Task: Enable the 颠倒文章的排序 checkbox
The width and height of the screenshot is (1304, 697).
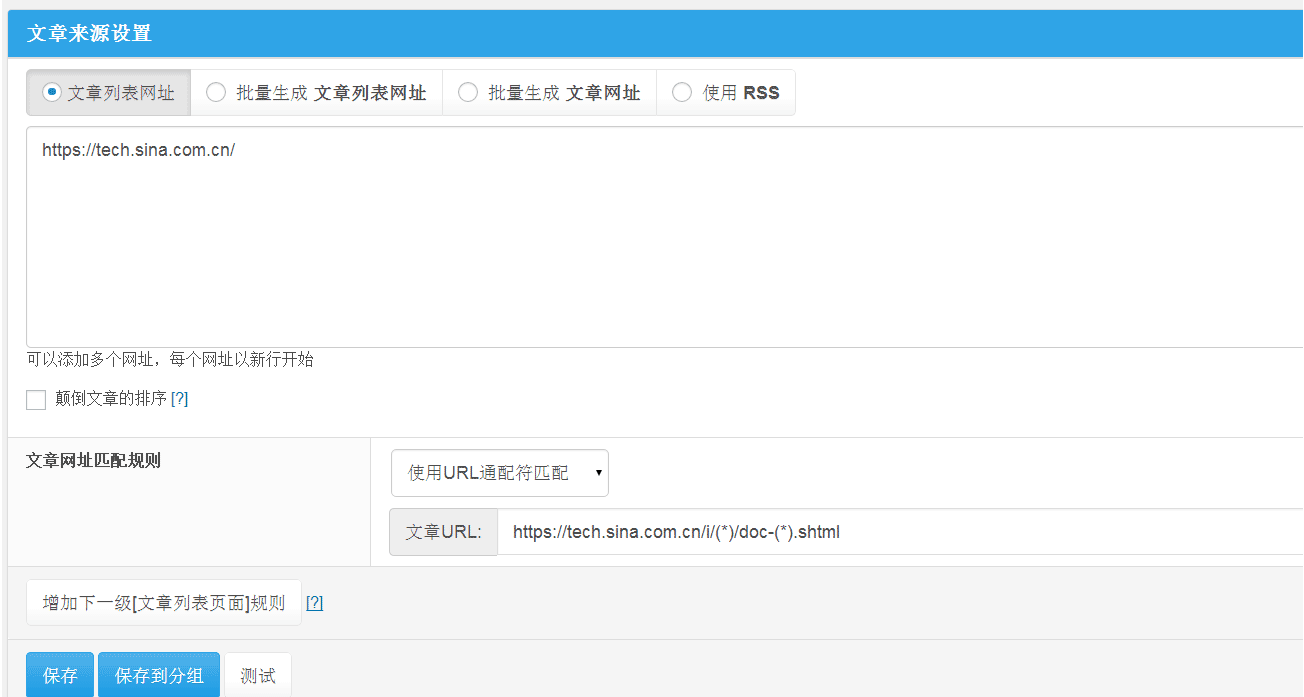Action: [36, 399]
